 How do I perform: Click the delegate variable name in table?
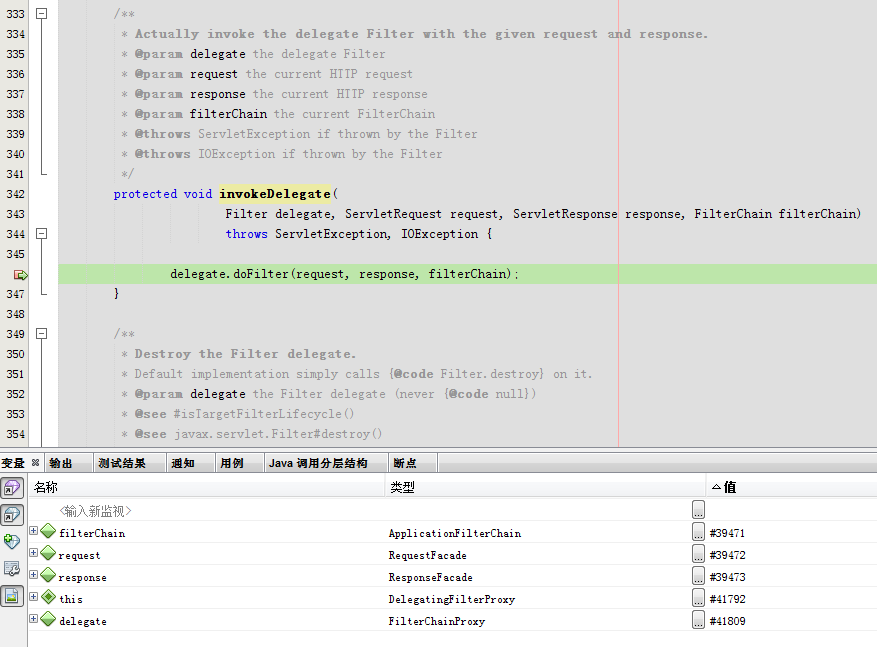pos(83,621)
